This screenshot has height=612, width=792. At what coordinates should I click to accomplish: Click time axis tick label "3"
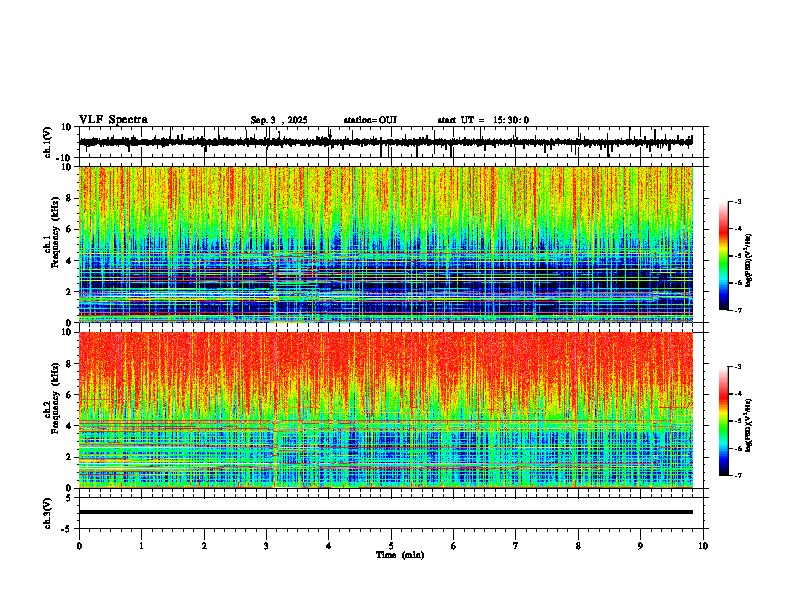pos(266,546)
